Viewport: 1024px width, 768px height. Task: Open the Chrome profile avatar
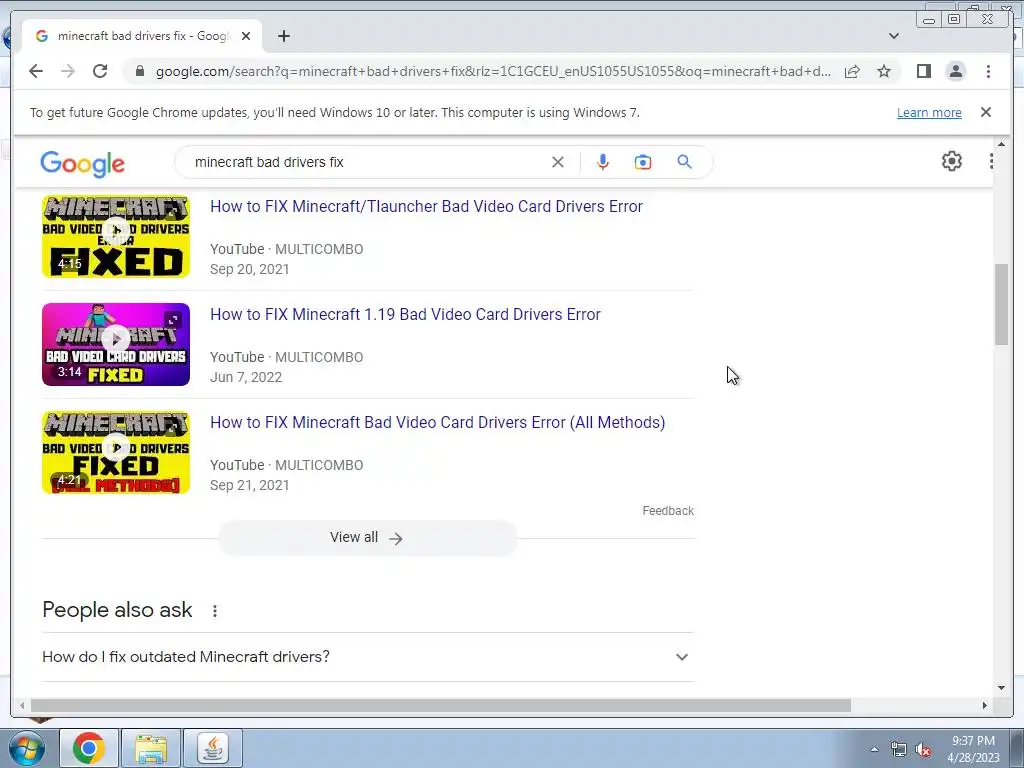955,71
